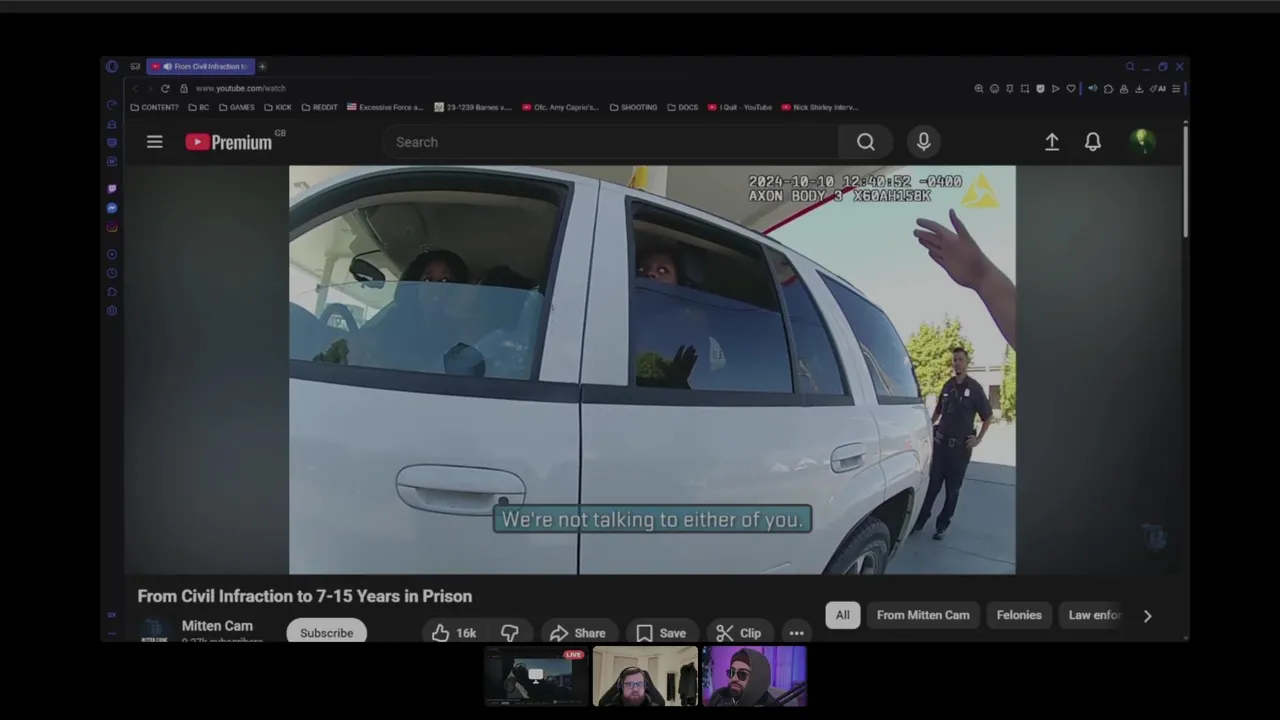Open the YouTube account avatar menu
1280x720 pixels.
1142,141
